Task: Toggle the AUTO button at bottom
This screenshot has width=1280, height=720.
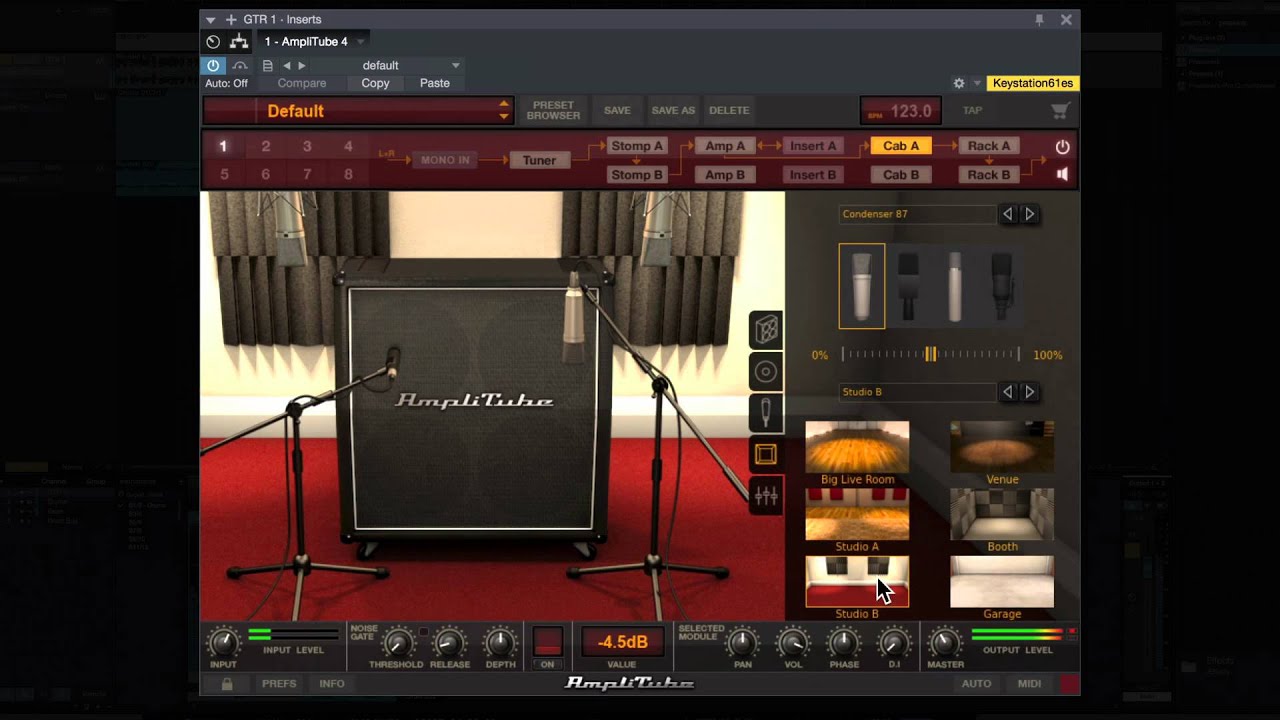Action: tap(976, 684)
